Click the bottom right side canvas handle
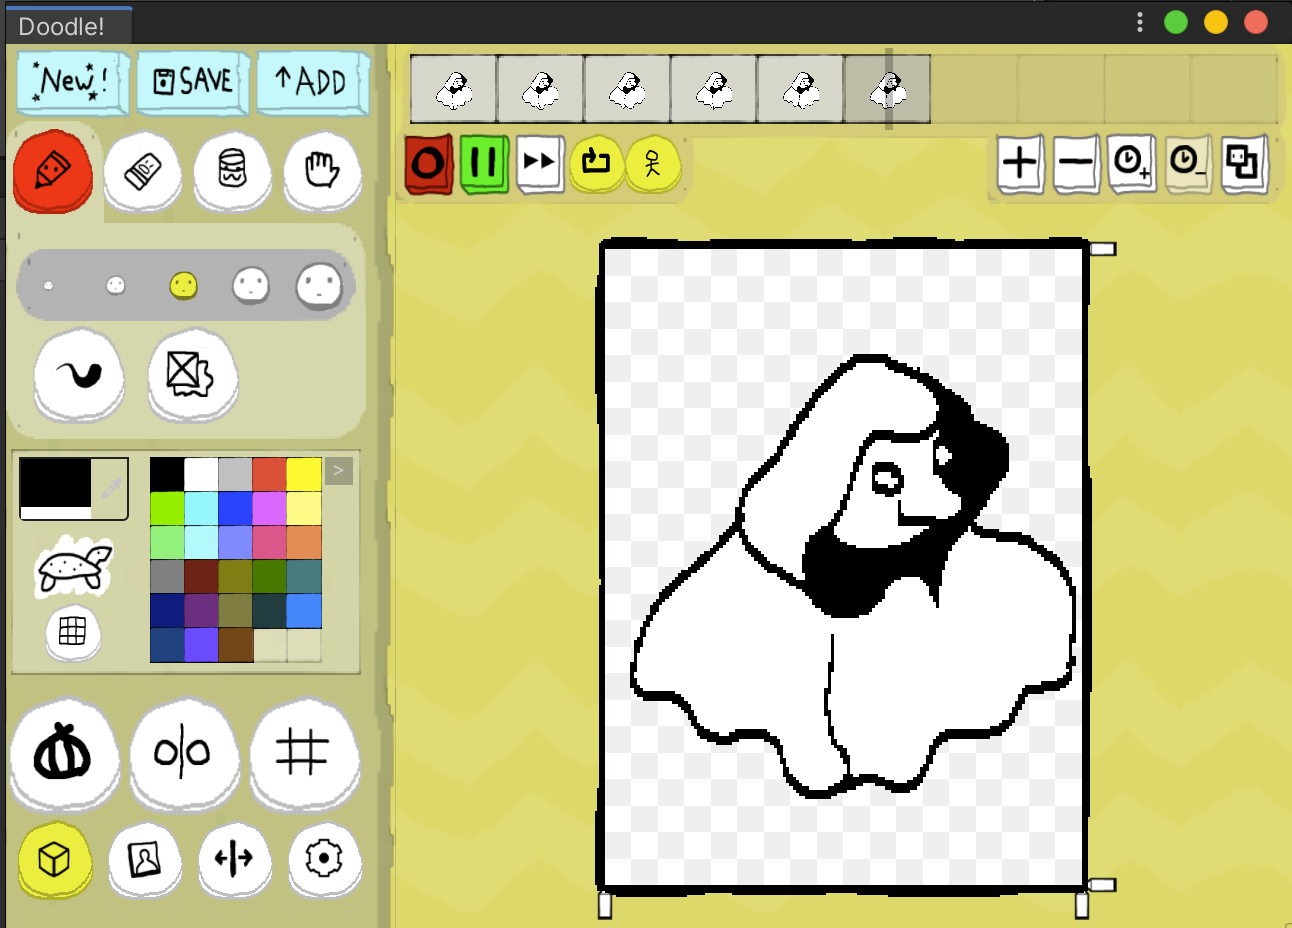Image resolution: width=1292 pixels, height=928 pixels. [x=1101, y=885]
